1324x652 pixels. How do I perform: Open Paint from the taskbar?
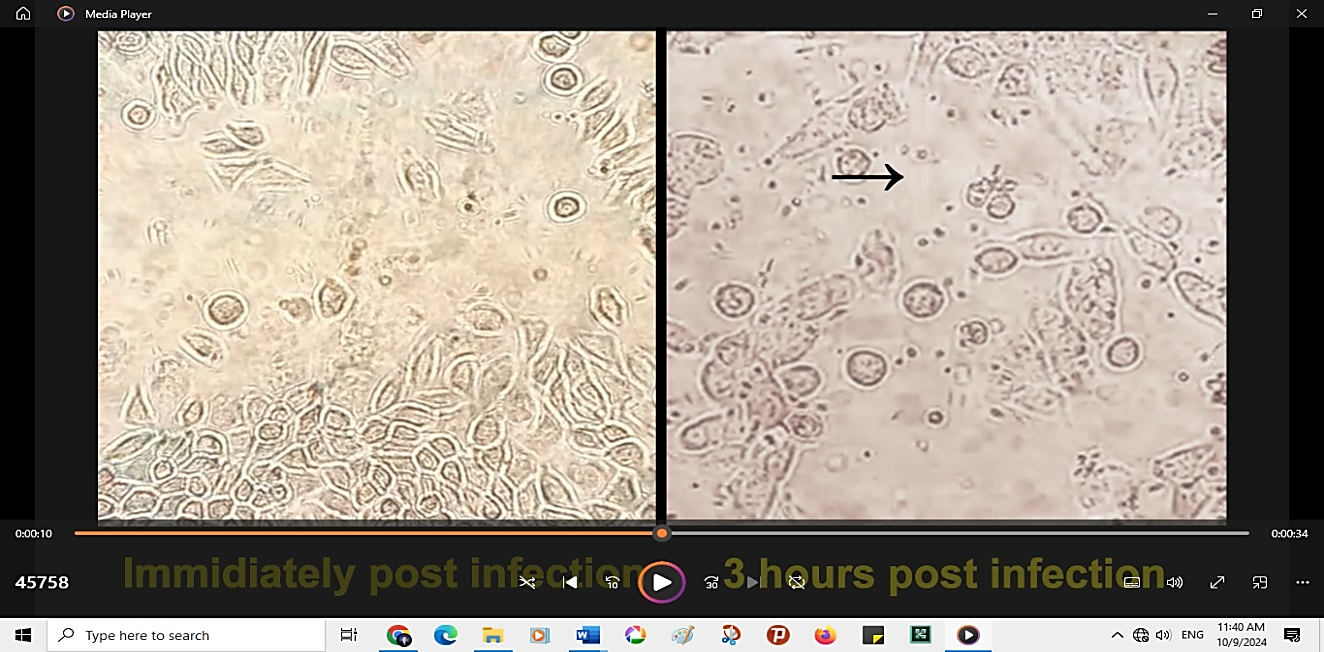point(682,635)
